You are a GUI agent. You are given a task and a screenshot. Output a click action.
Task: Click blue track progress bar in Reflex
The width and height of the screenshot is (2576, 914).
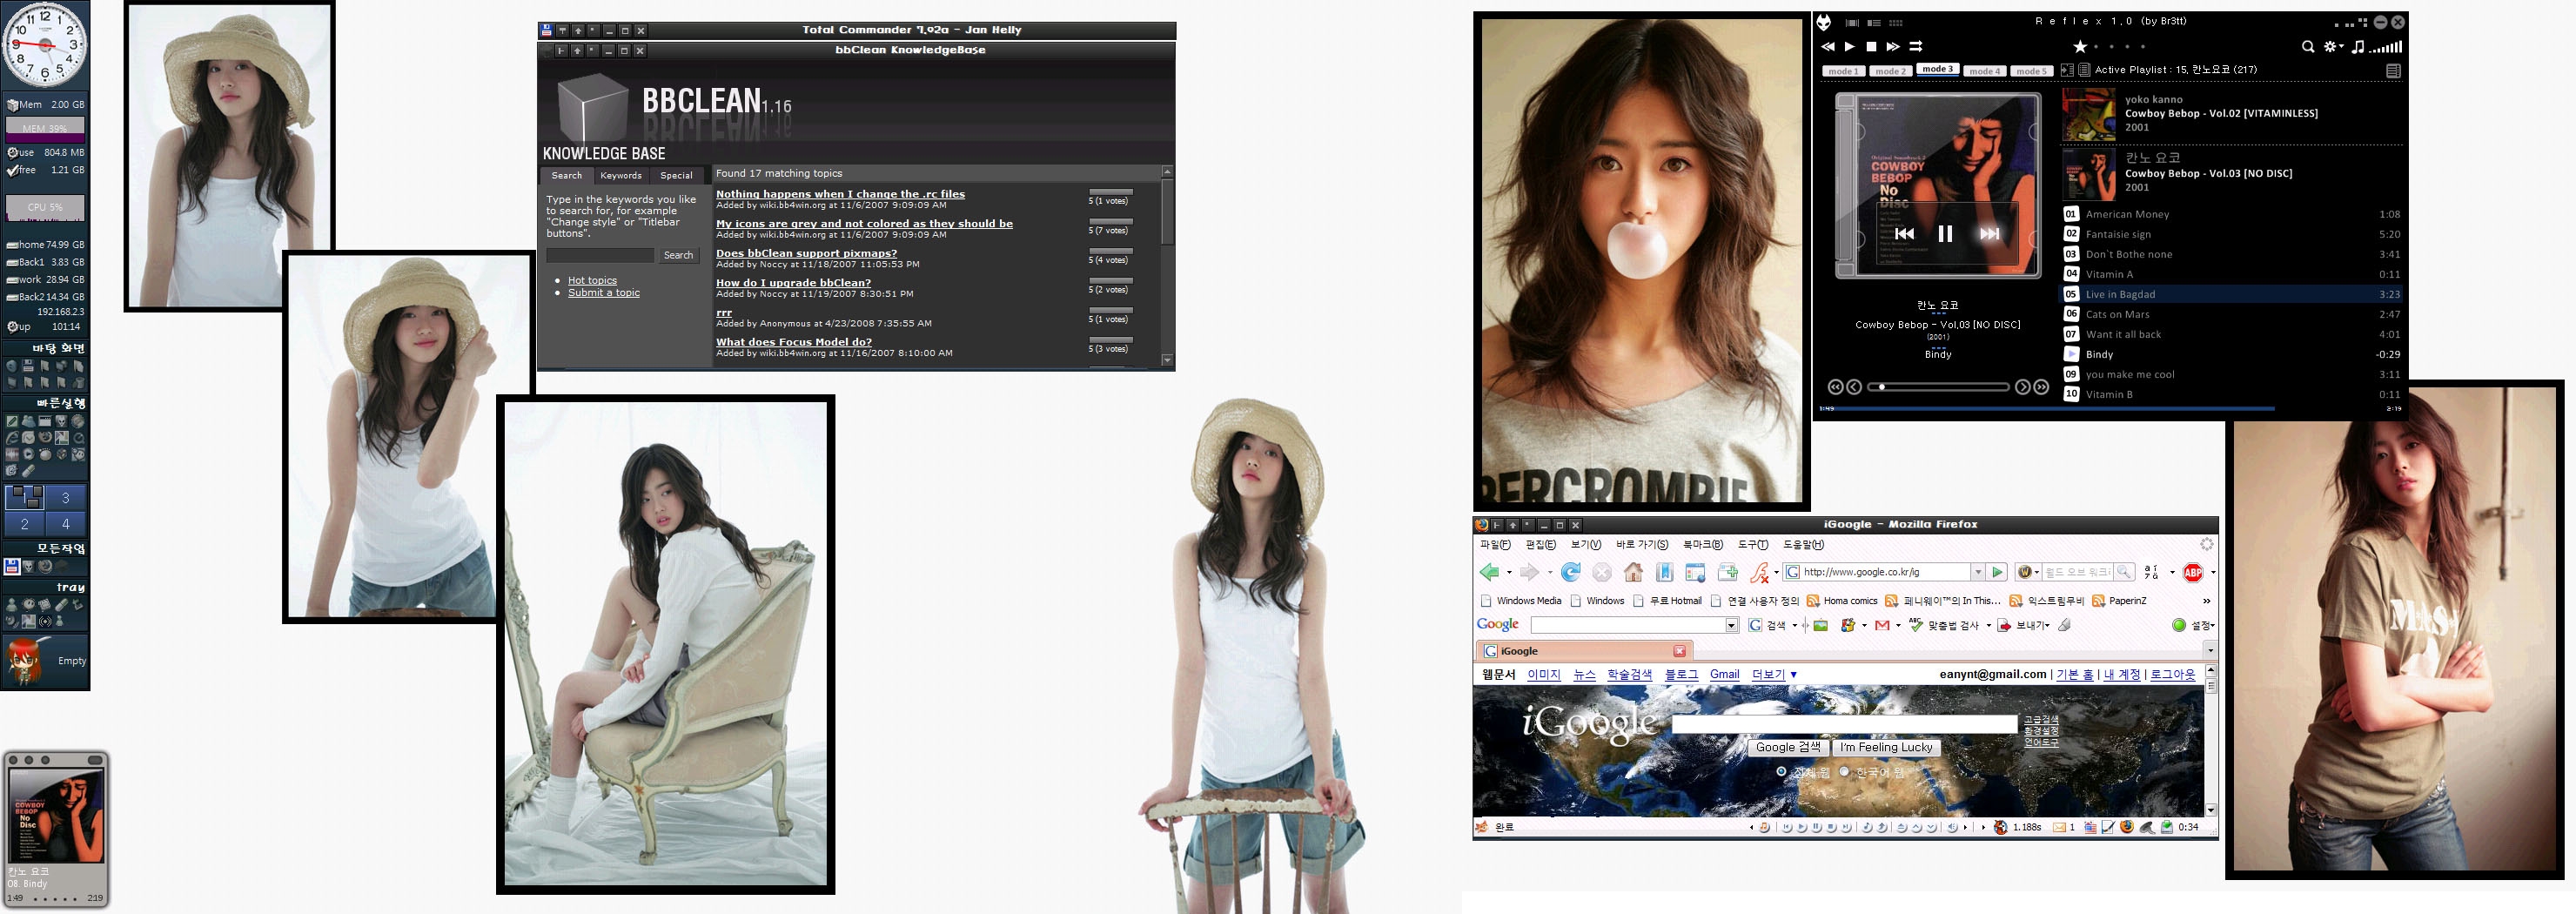(x=2046, y=408)
